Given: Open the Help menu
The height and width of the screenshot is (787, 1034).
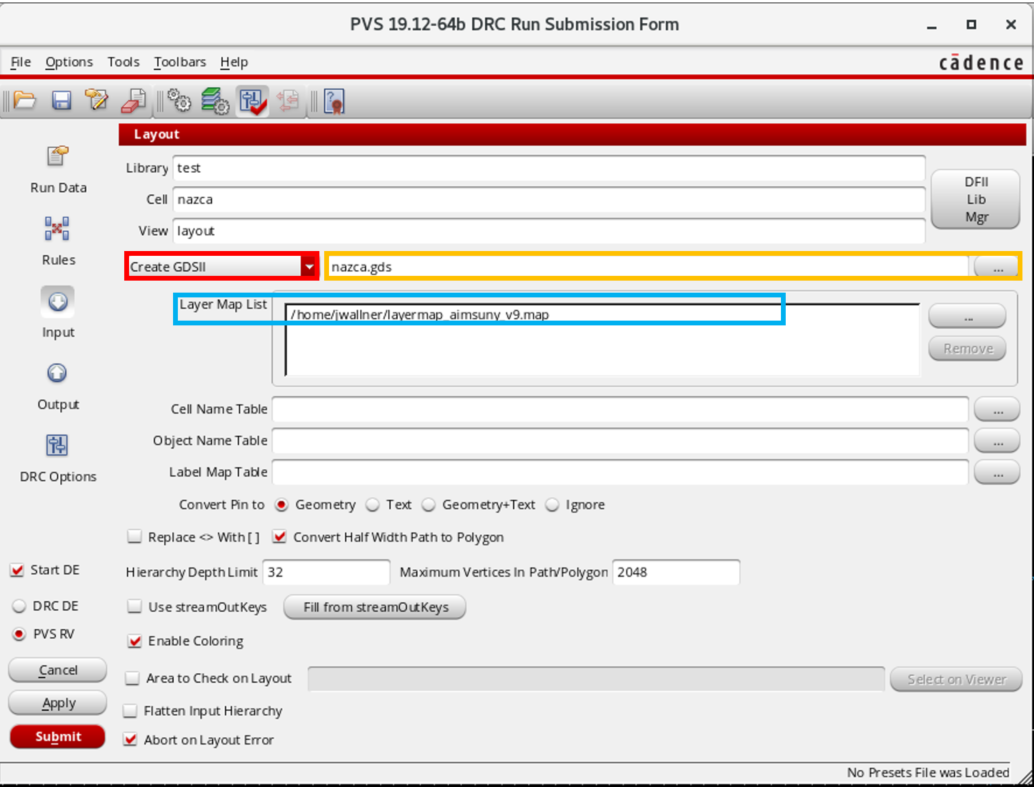Looking at the screenshot, I should pyautogui.click(x=234, y=62).
